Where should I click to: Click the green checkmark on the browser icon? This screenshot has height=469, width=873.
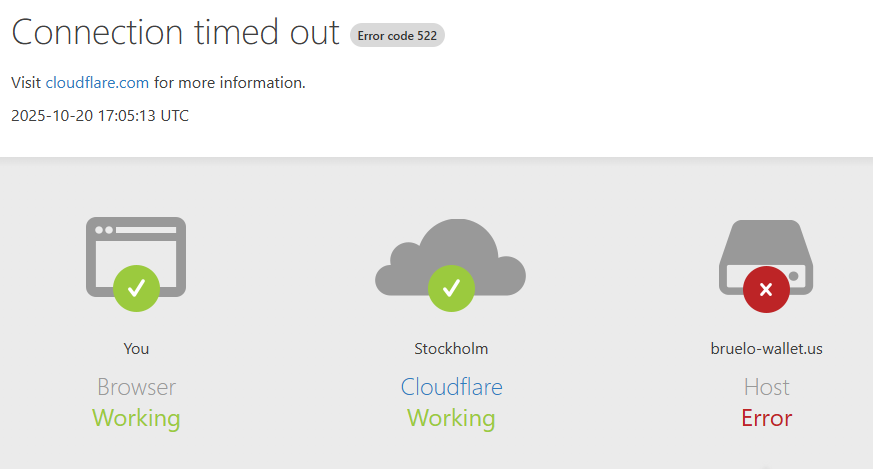coord(136,288)
